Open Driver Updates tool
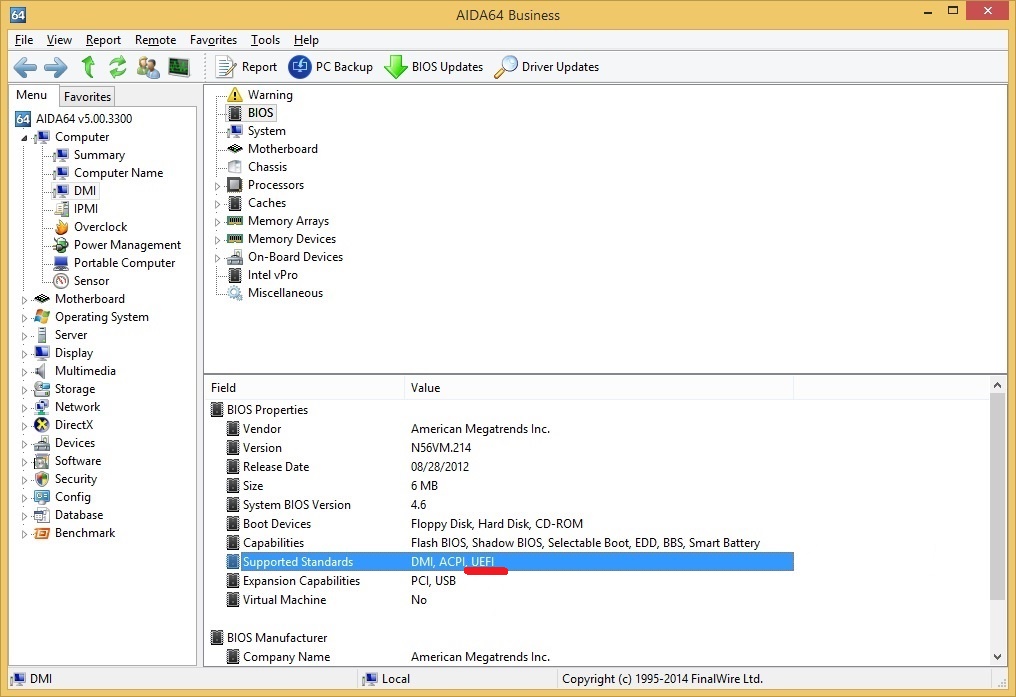This screenshot has width=1016, height=697. point(546,67)
